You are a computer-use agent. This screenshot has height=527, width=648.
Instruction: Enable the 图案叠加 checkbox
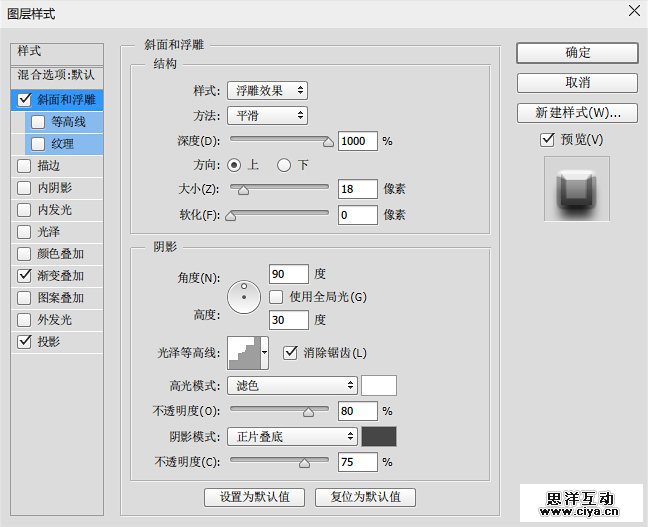(24, 298)
